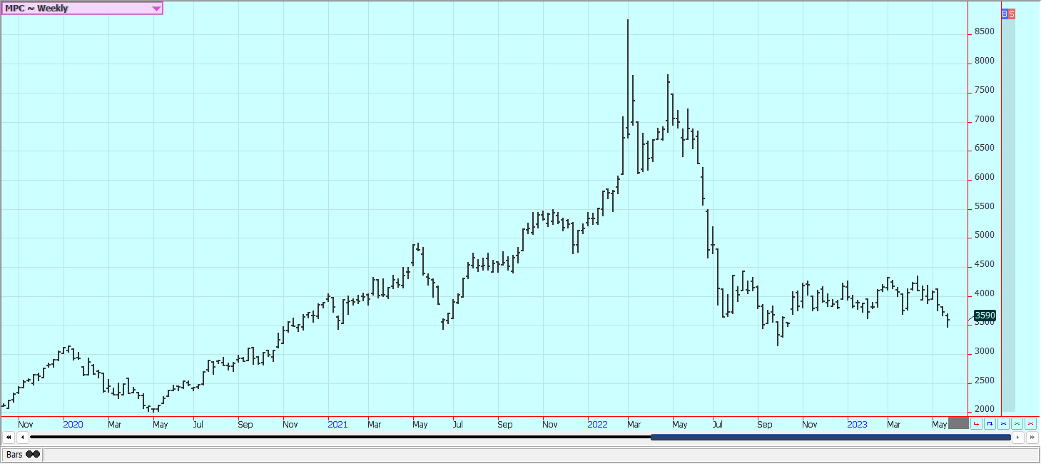Click the 2000 price axis label
The image size is (1042, 464).
[x=984, y=409]
